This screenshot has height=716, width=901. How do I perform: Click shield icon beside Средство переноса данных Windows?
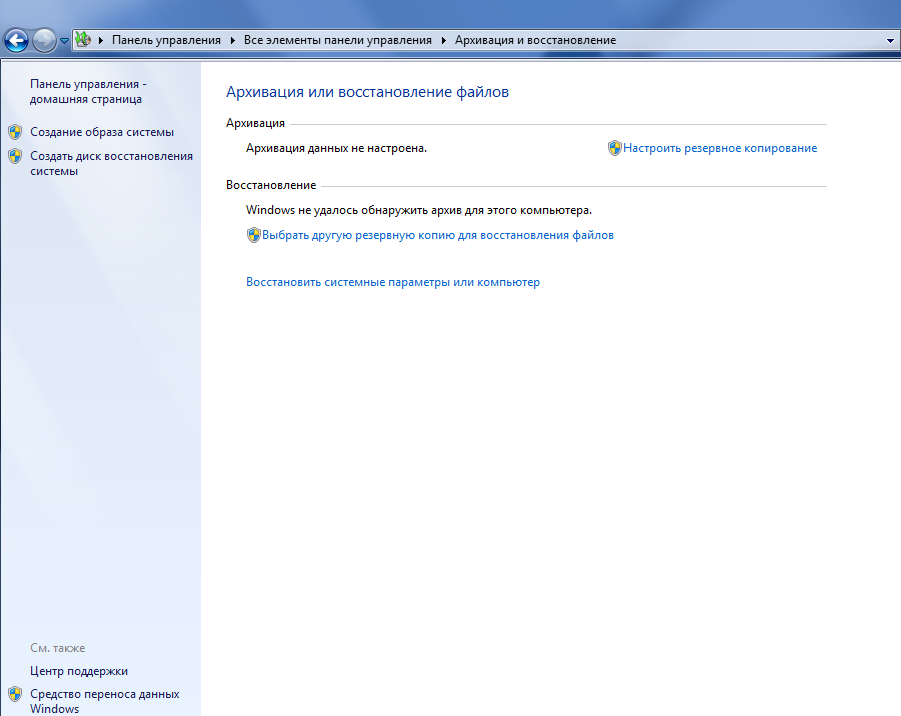click(16, 694)
